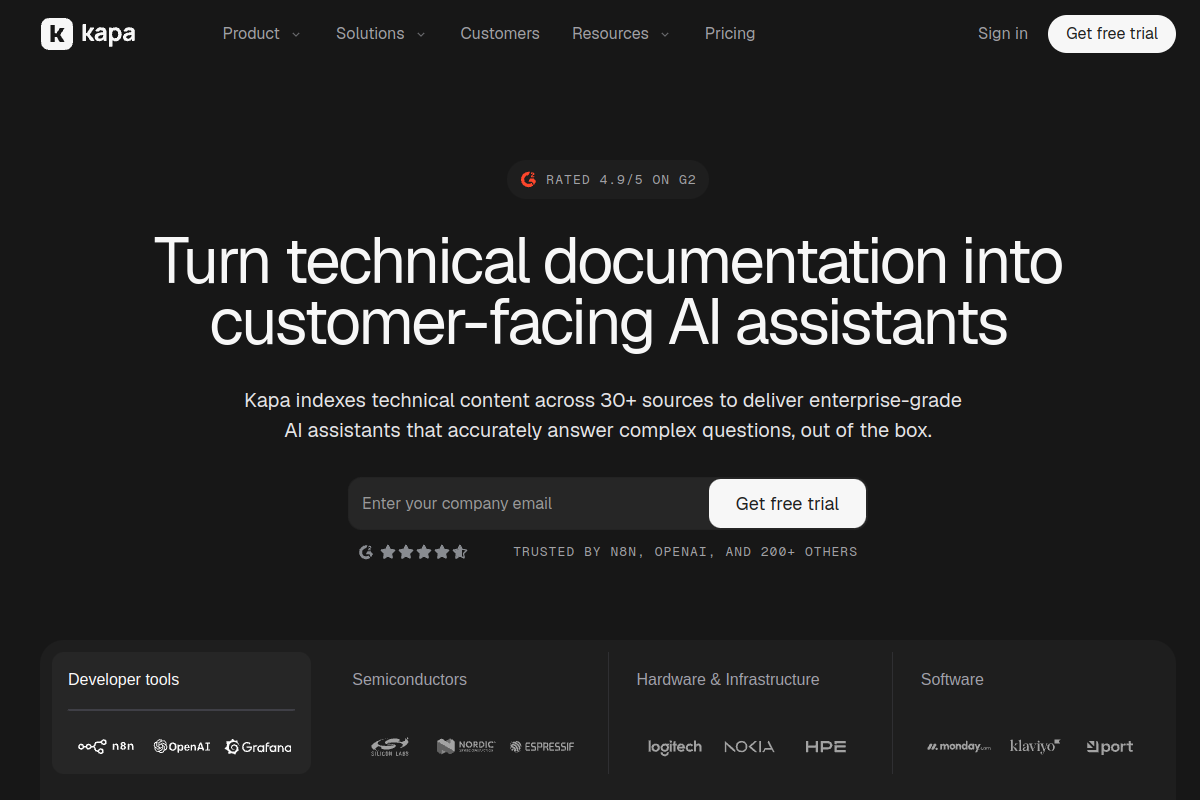Click the Klaviyo logo
1200x800 pixels.
[x=1035, y=746]
